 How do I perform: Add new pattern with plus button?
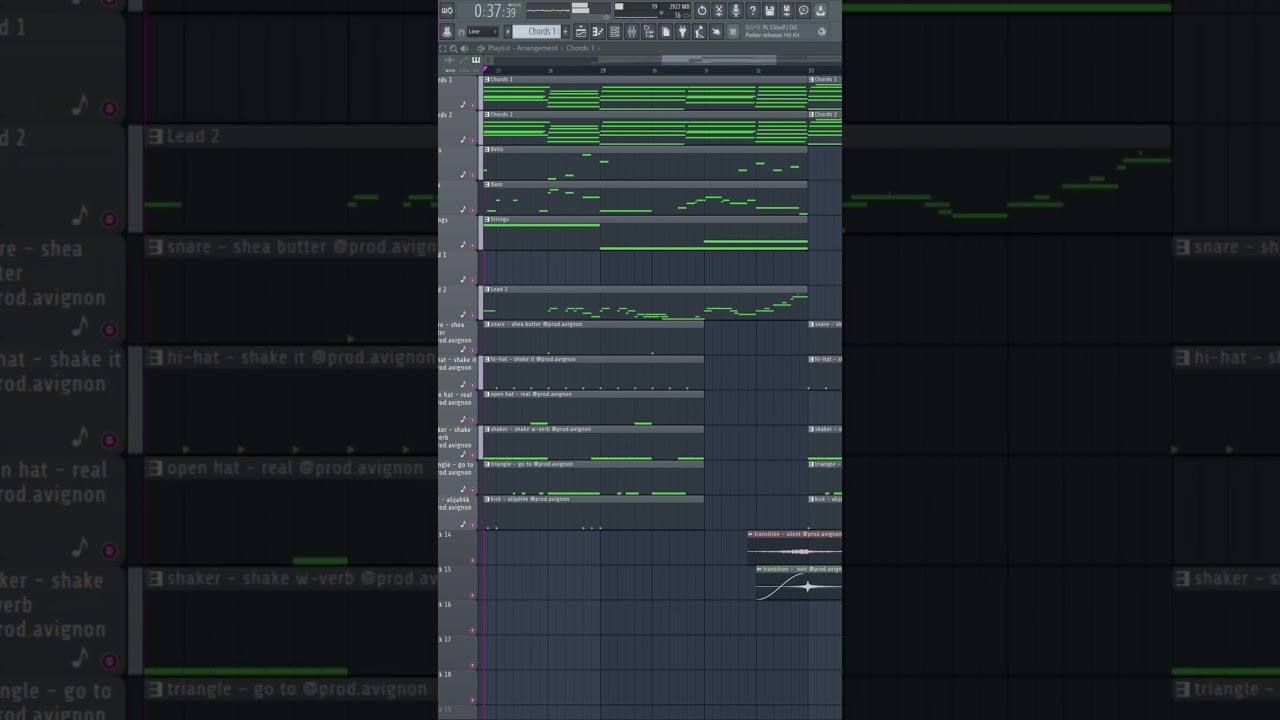tap(565, 32)
